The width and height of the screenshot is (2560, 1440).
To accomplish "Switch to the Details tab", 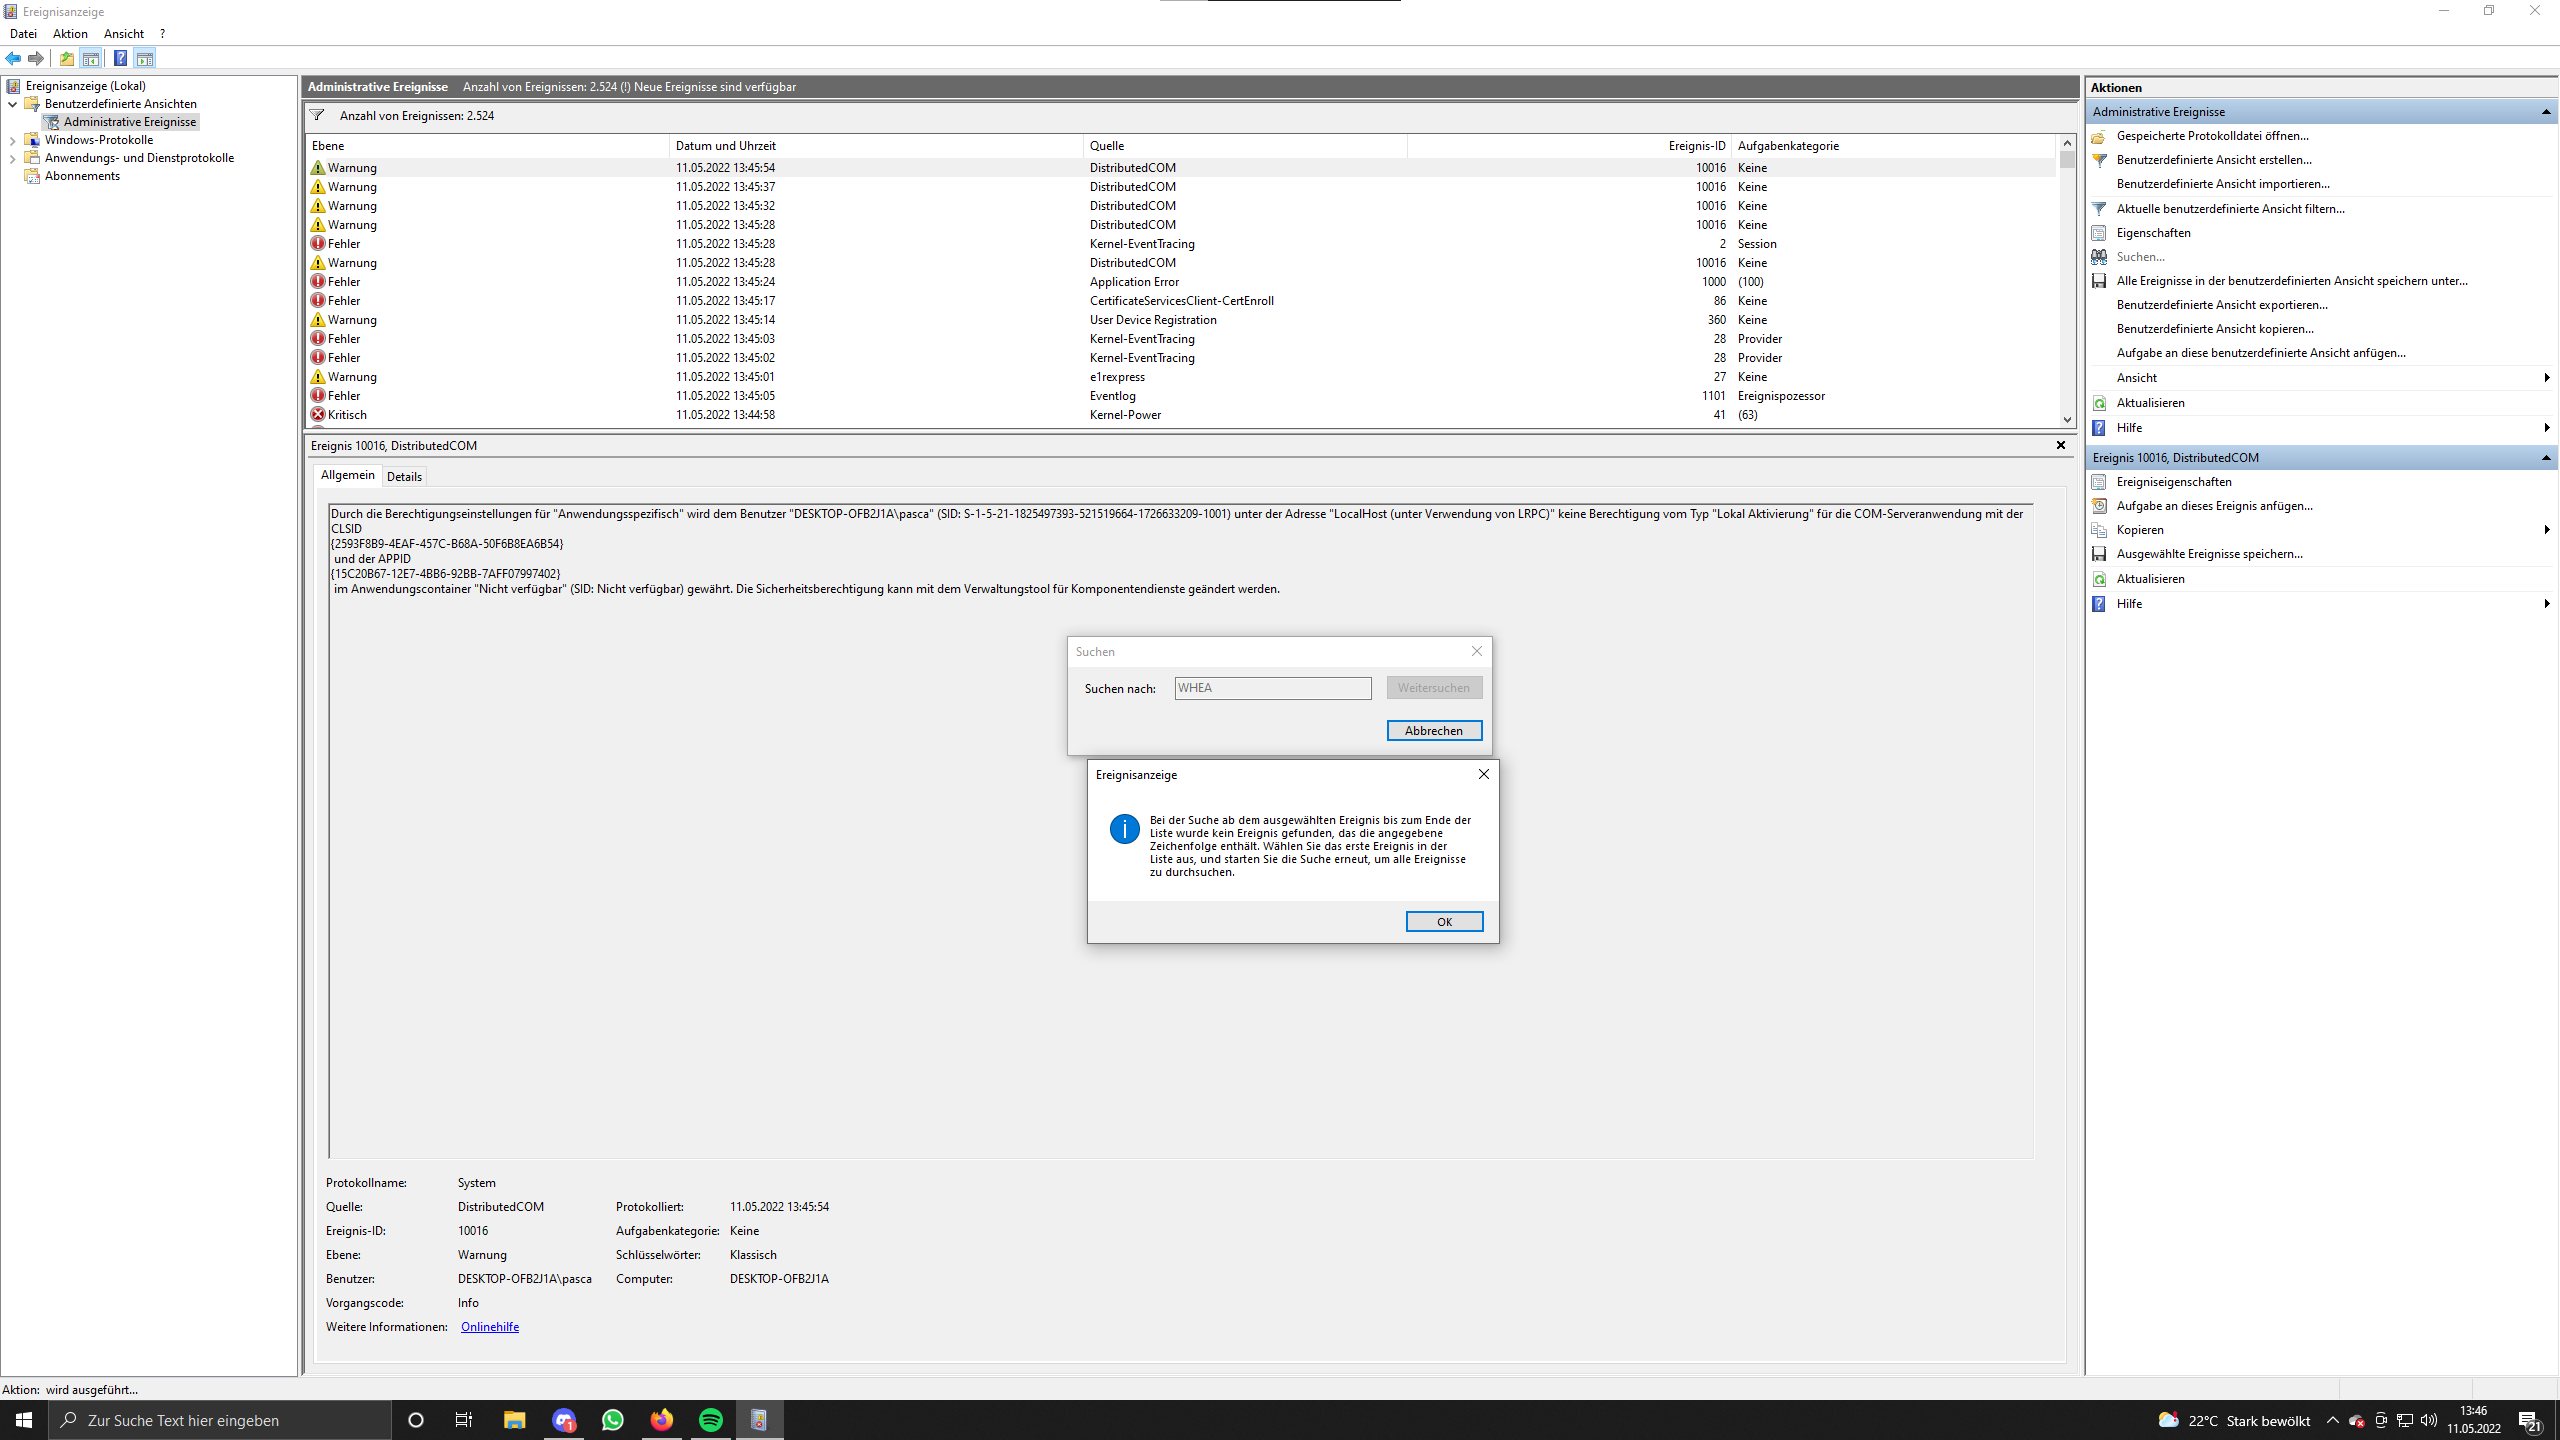I will coord(404,477).
